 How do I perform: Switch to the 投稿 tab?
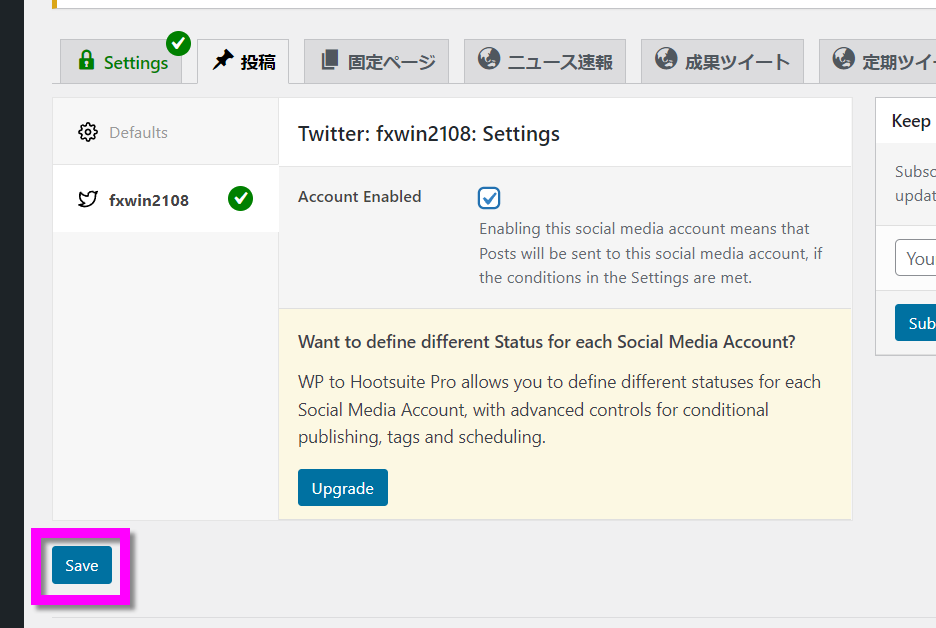[x=243, y=61]
